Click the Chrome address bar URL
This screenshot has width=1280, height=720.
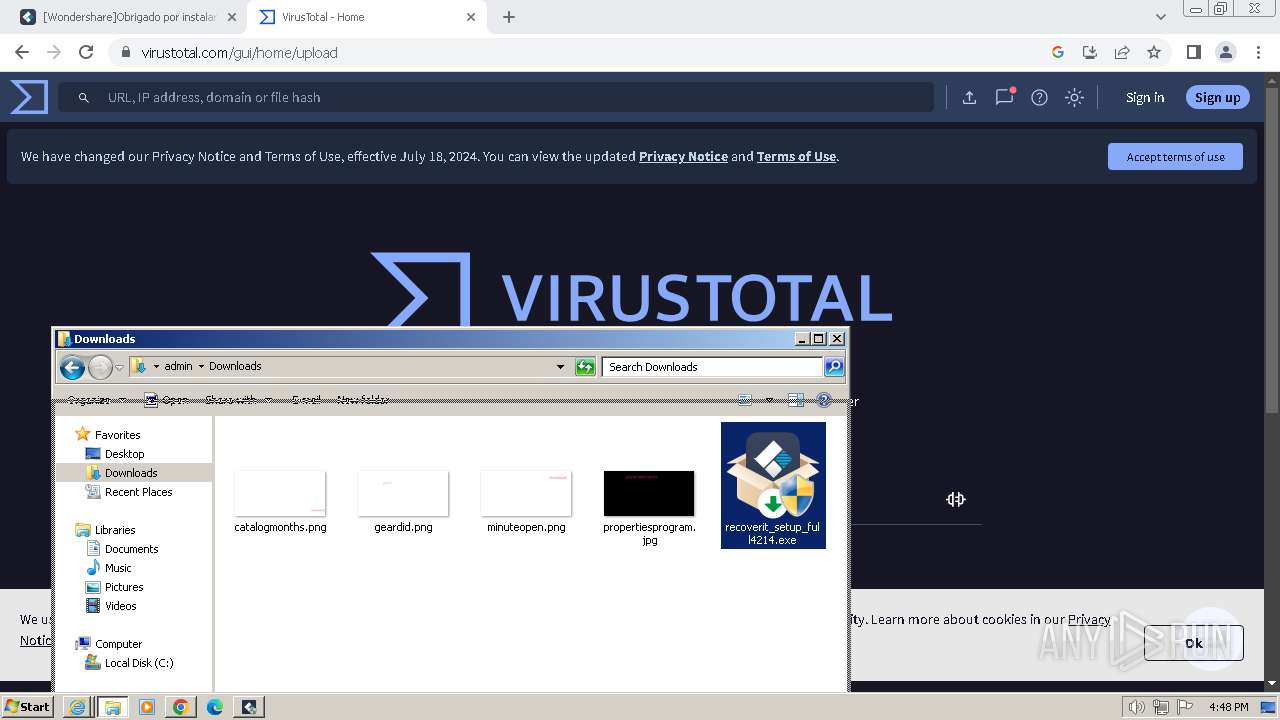[239, 52]
